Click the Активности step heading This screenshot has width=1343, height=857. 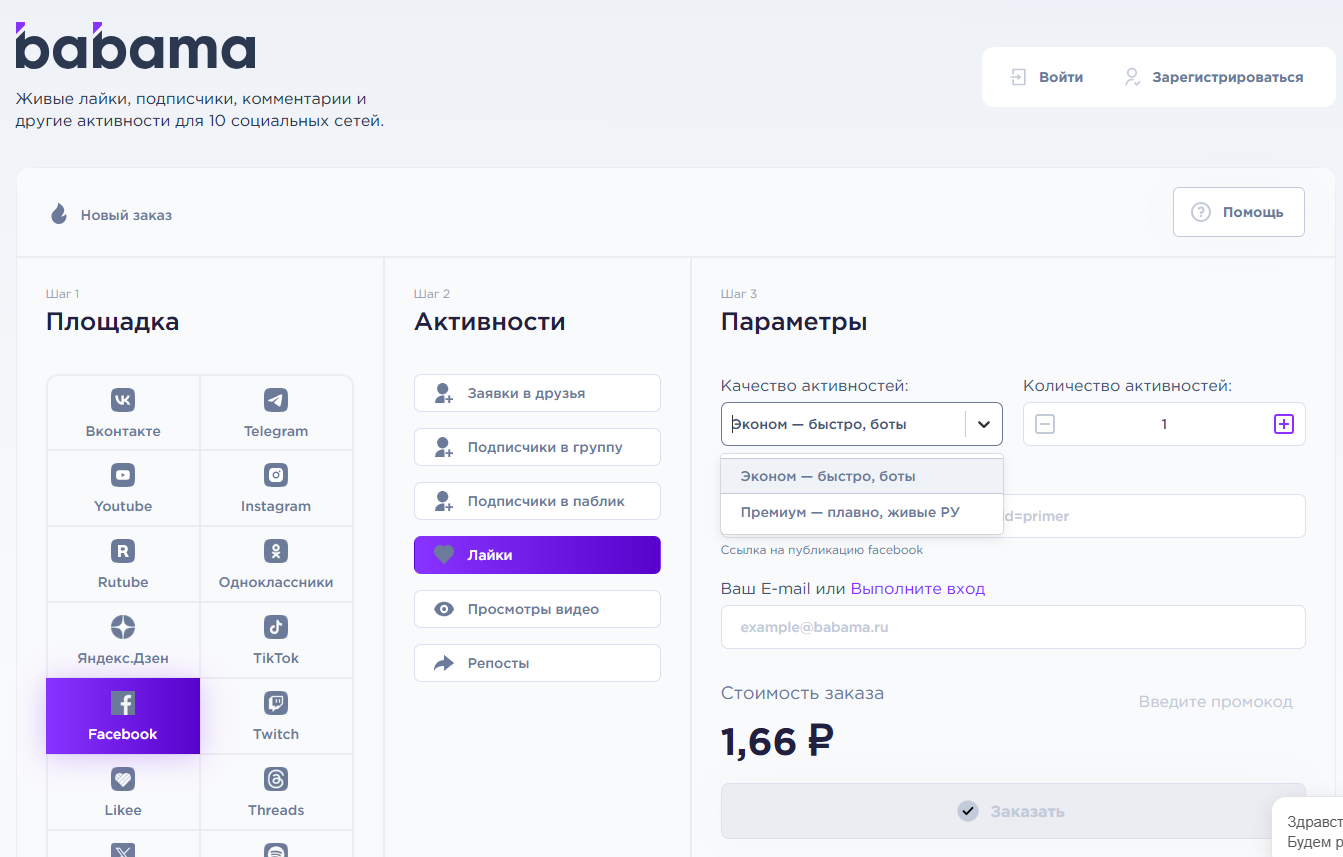coord(490,322)
